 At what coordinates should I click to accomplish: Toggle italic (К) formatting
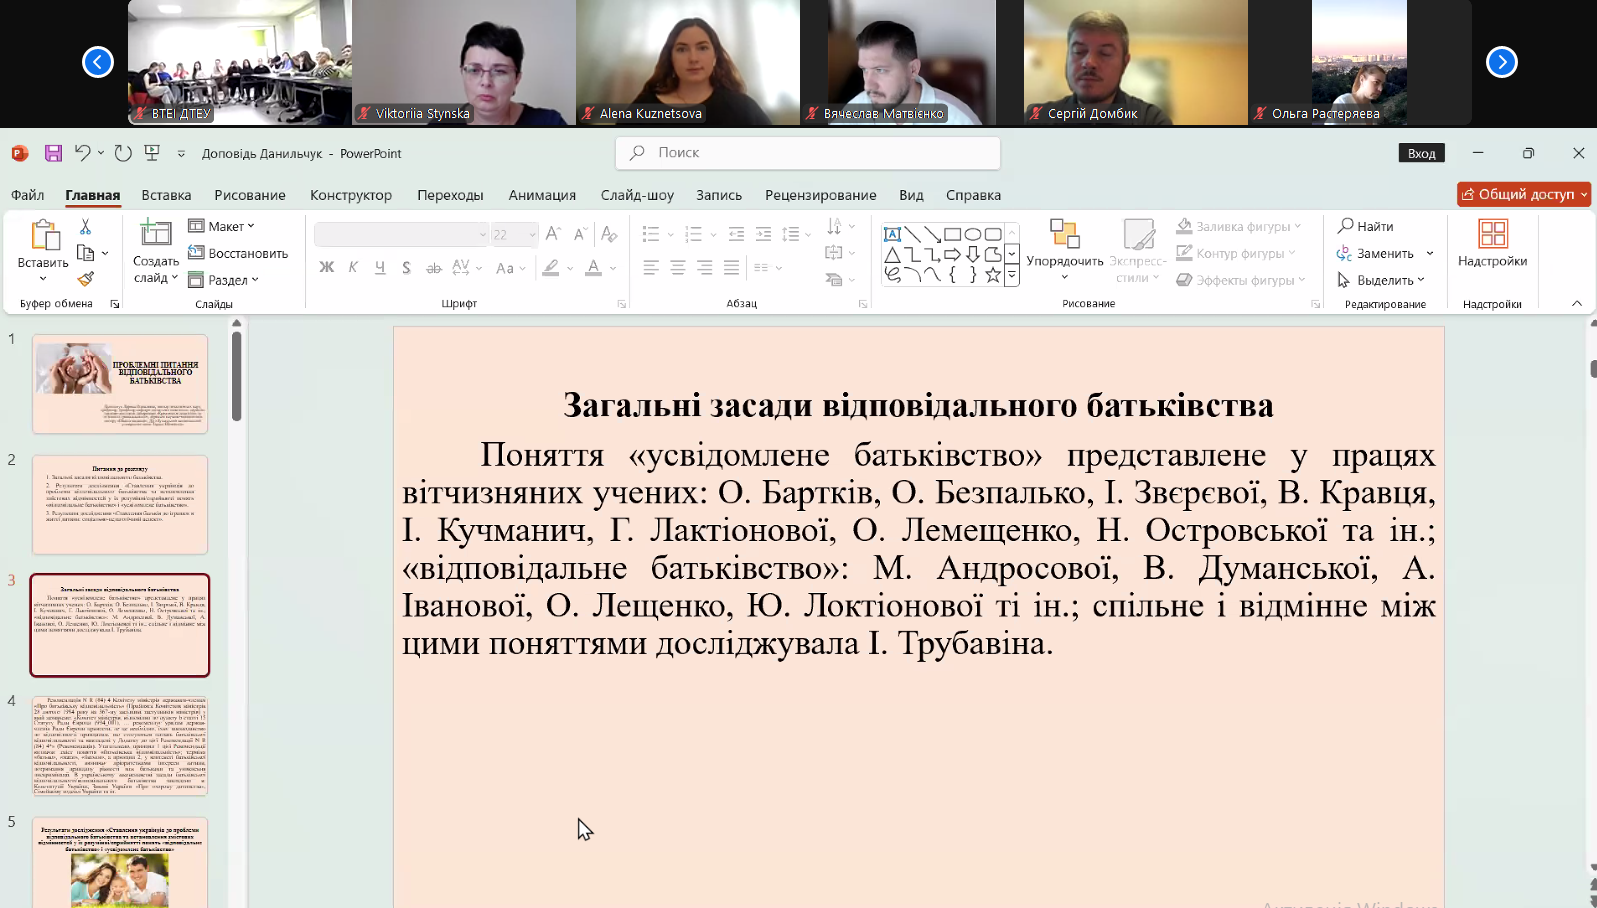(x=353, y=268)
